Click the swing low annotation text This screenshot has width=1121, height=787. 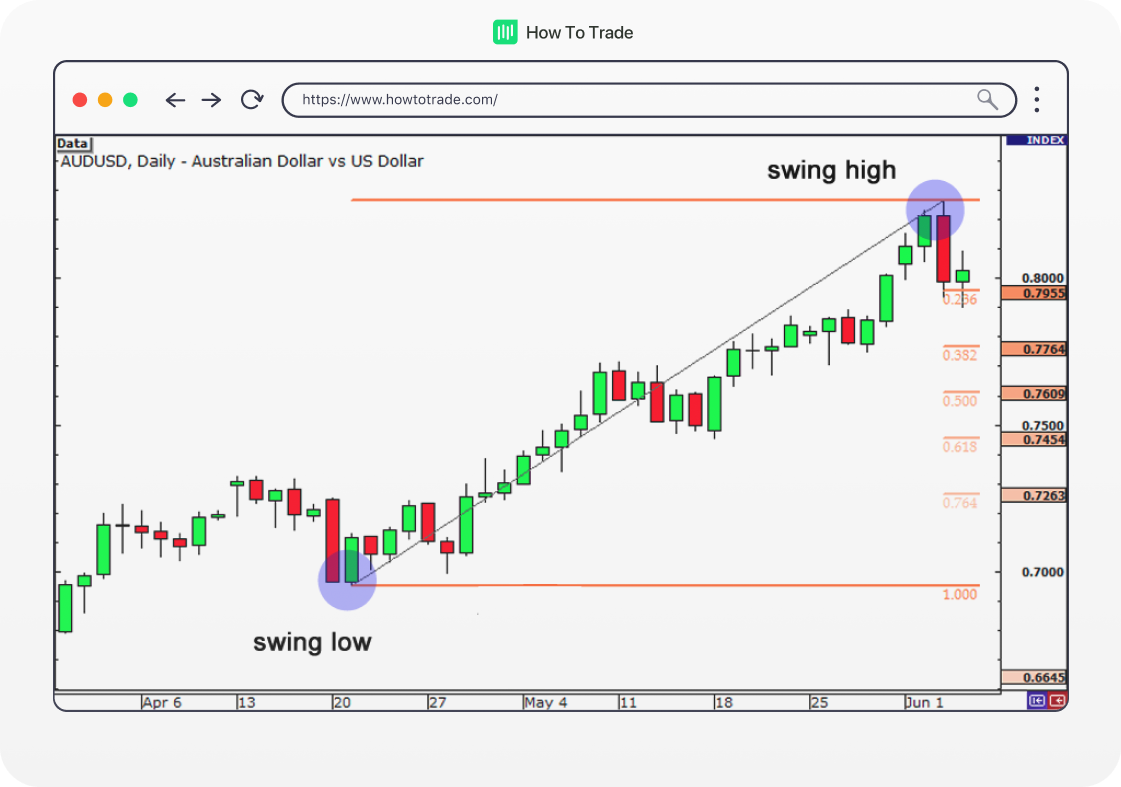[313, 642]
